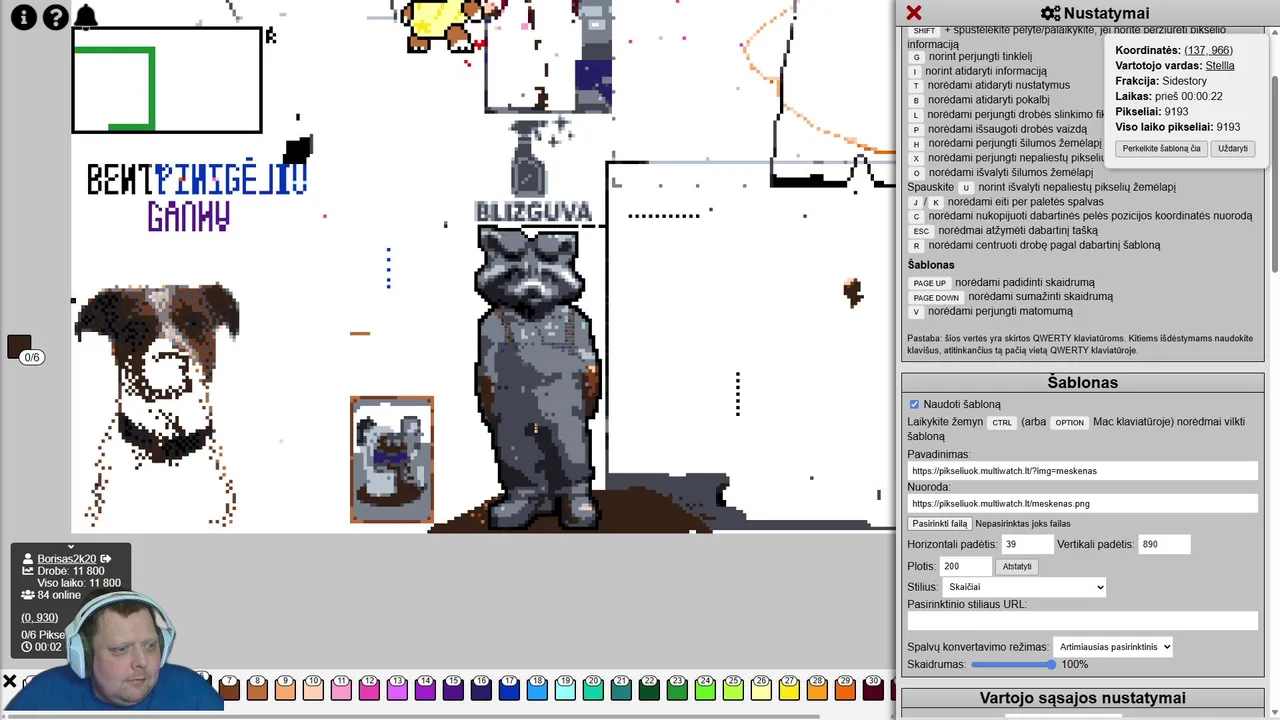Click the clock icon beside 00:02
This screenshot has height=720, width=1280.
(27, 647)
